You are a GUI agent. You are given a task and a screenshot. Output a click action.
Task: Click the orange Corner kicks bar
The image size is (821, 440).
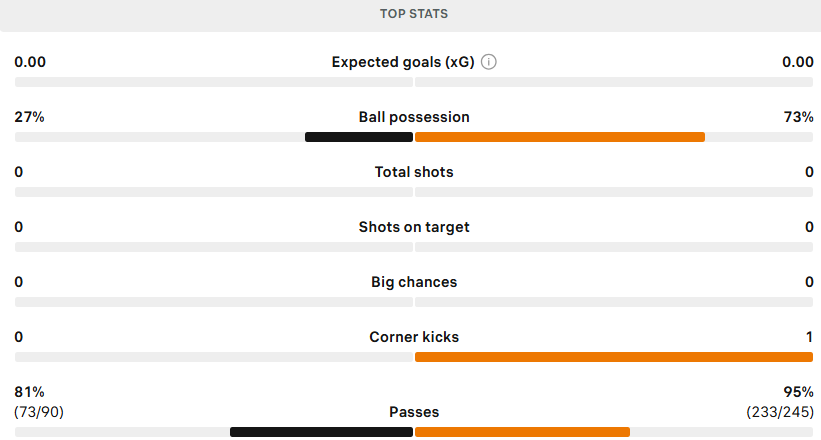[614, 357]
